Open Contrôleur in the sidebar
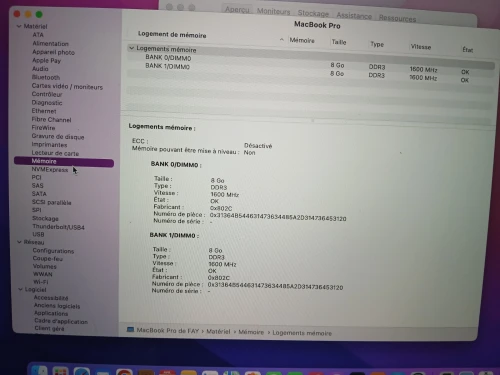Image resolution: width=500 pixels, height=375 pixels. (x=47, y=94)
